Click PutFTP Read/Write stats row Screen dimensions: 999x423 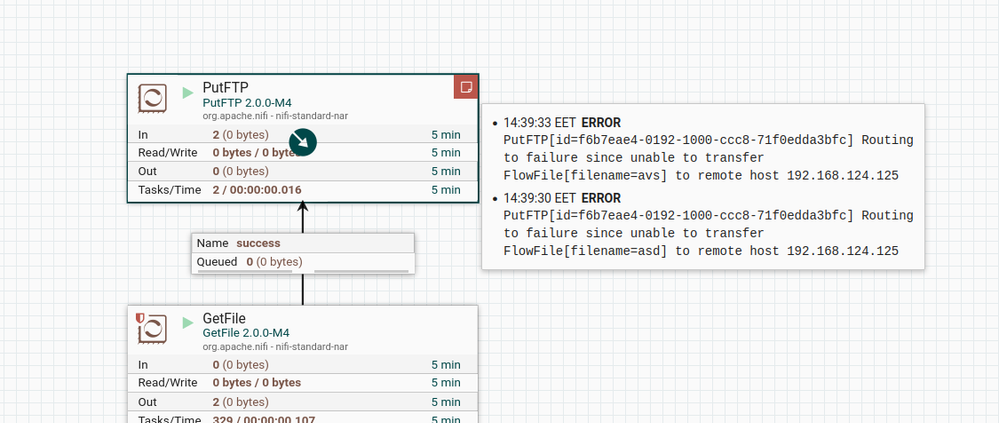tap(303, 153)
